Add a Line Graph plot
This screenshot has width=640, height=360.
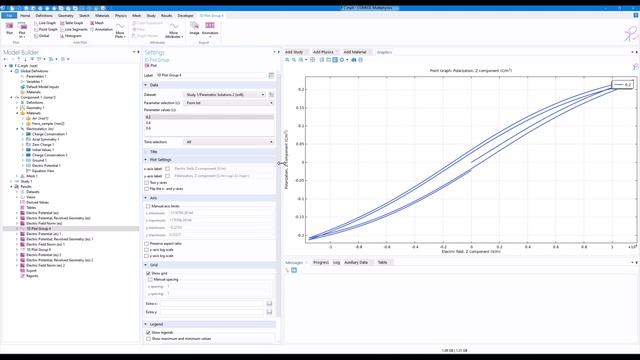(x=44, y=23)
